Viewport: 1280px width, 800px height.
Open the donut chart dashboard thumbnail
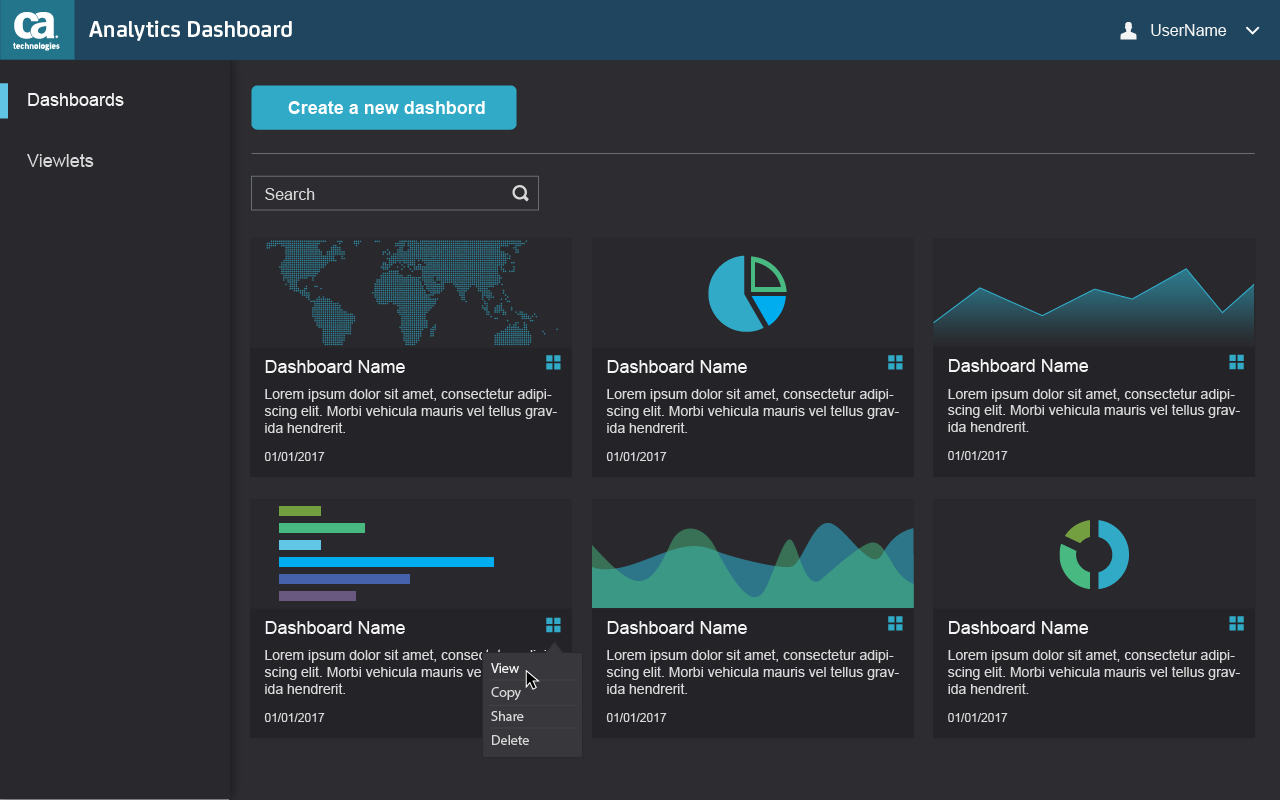tap(1094, 554)
